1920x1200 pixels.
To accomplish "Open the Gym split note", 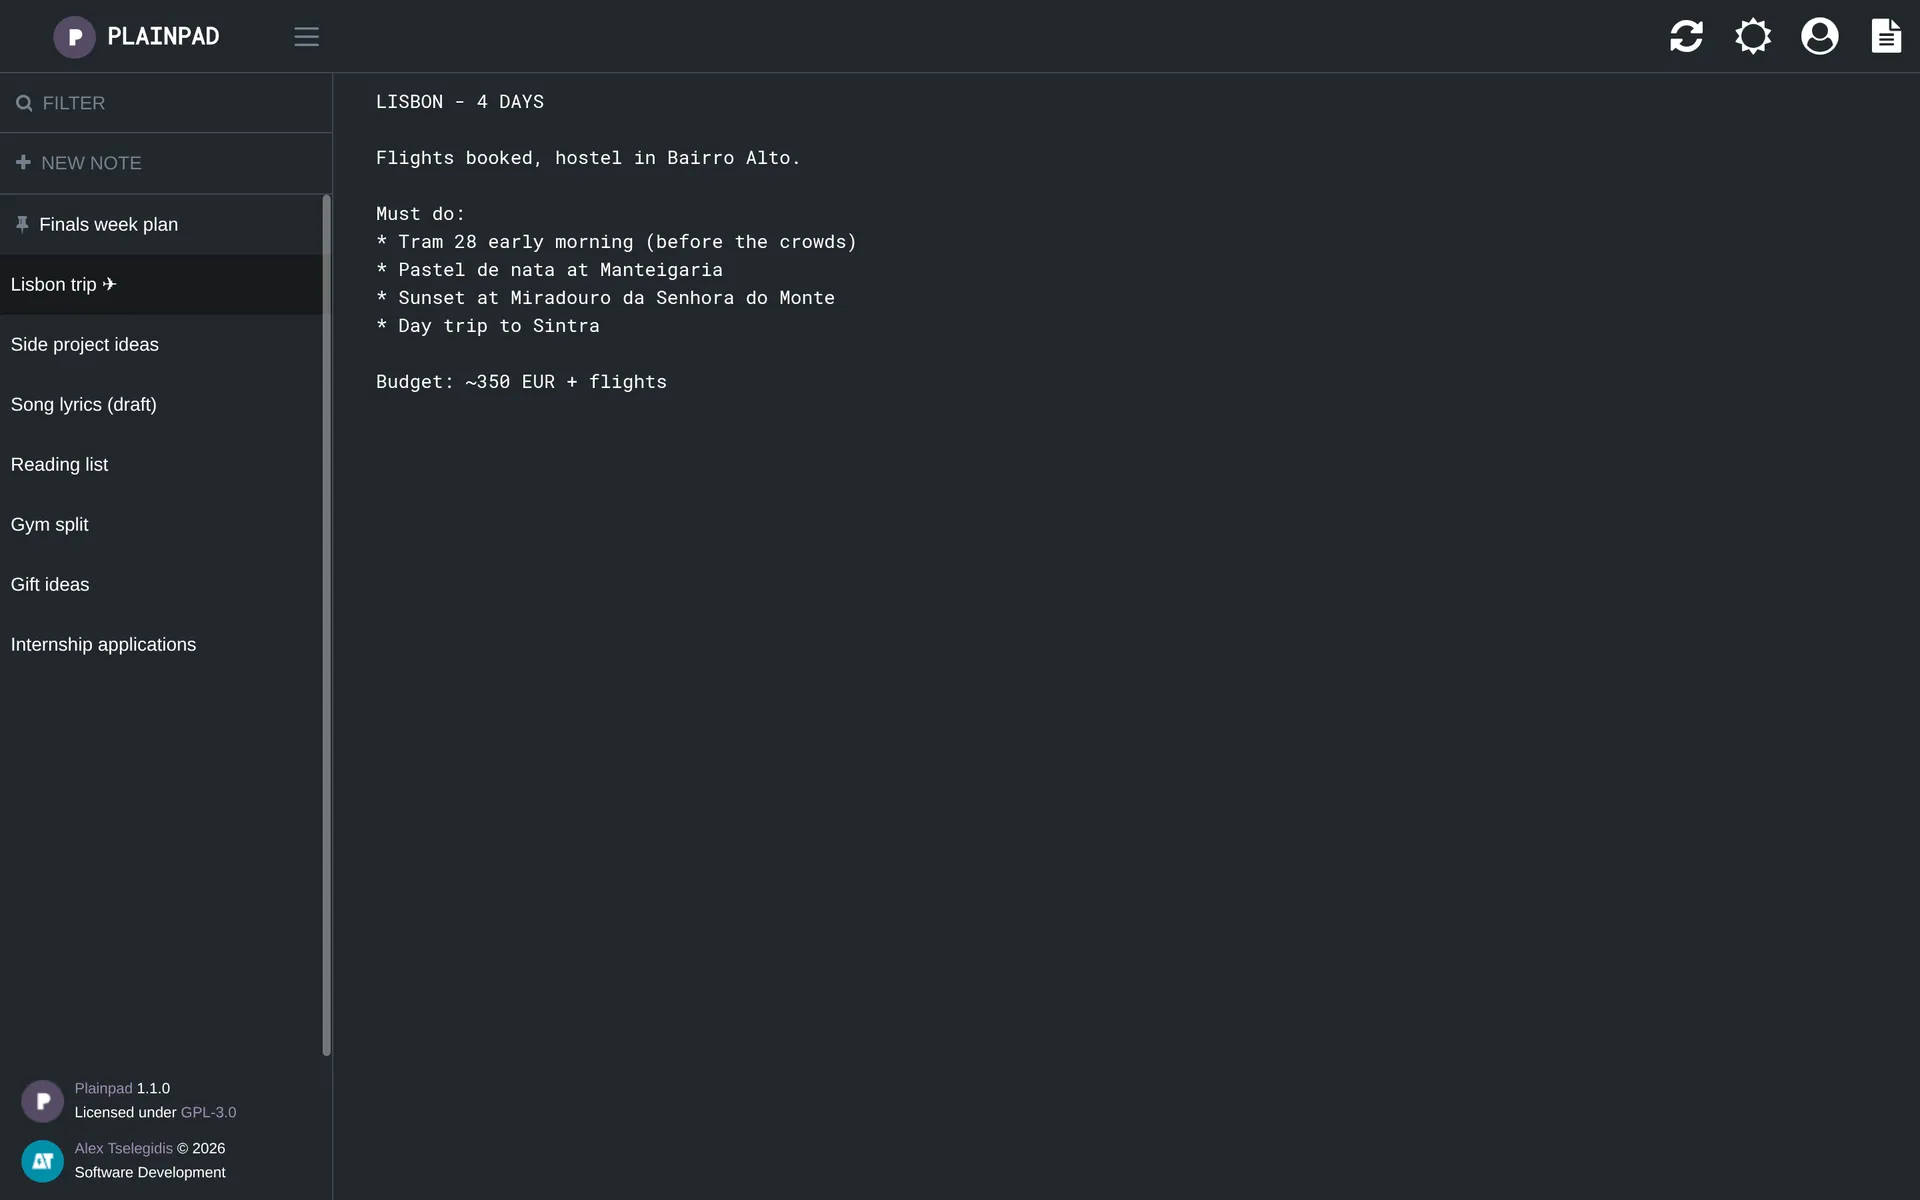I will (161, 525).
